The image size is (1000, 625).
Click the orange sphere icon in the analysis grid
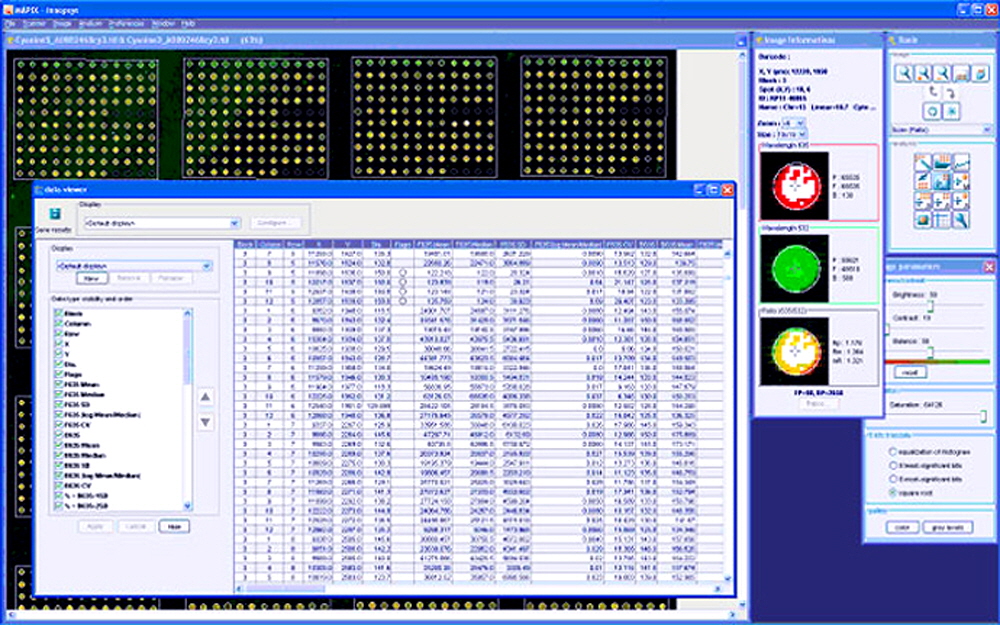pos(923,221)
